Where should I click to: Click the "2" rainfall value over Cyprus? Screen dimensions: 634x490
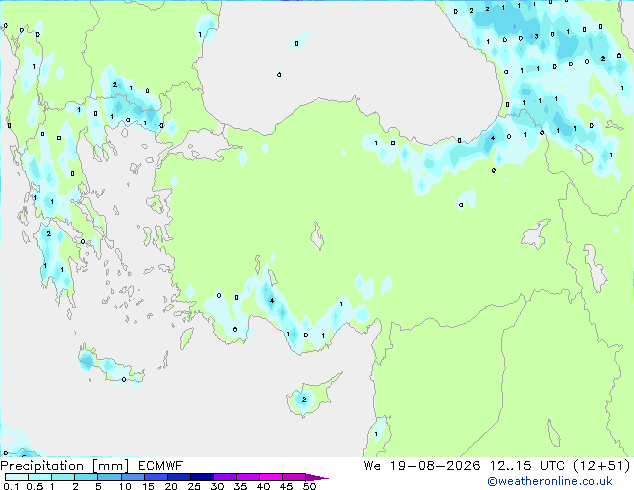[x=304, y=399]
